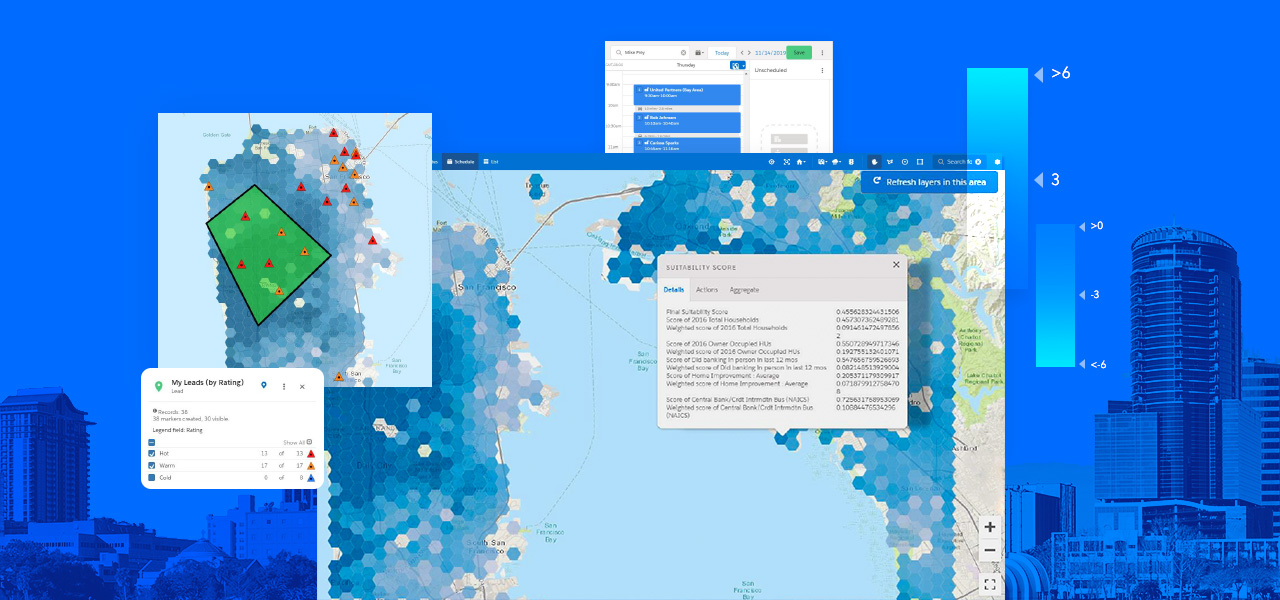This screenshot has width=1280, height=600.
Task: Check the Cold rating checkbox
Action: click(x=152, y=477)
